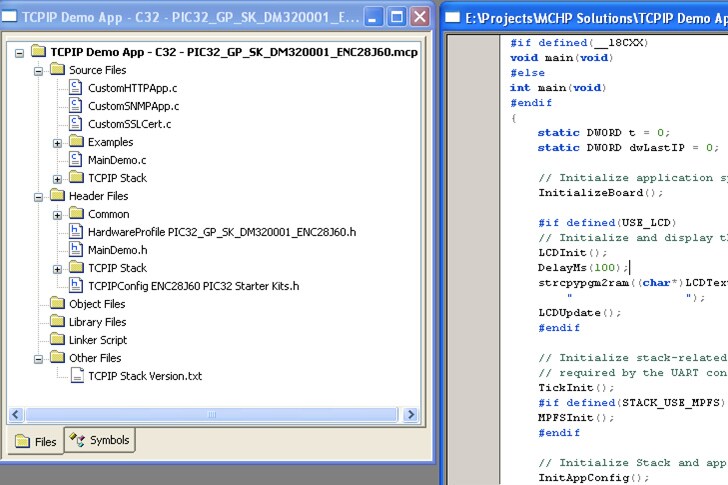This screenshot has width=728, height=485.
Task: Select HardwareProfile PIC32_GP_SK_DM320001_ENC28J60.h
Action: (x=222, y=232)
